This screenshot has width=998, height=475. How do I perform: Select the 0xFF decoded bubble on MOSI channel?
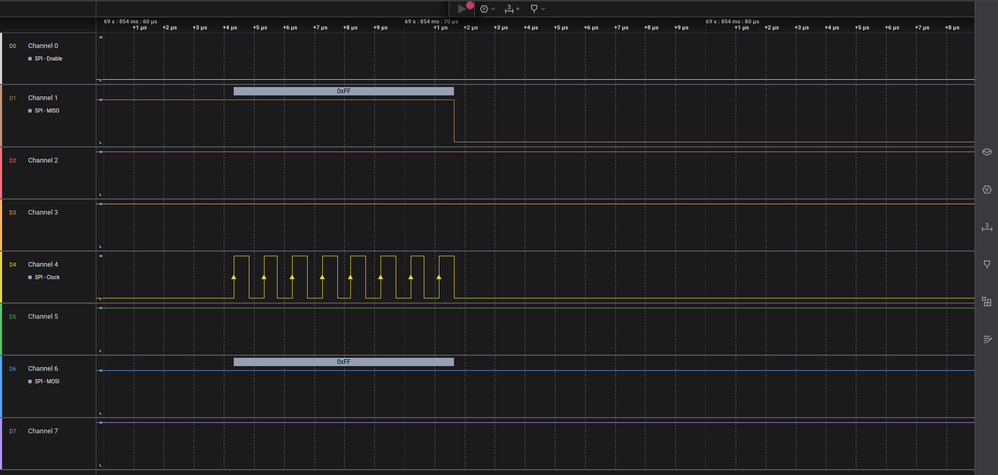(344, 362)
